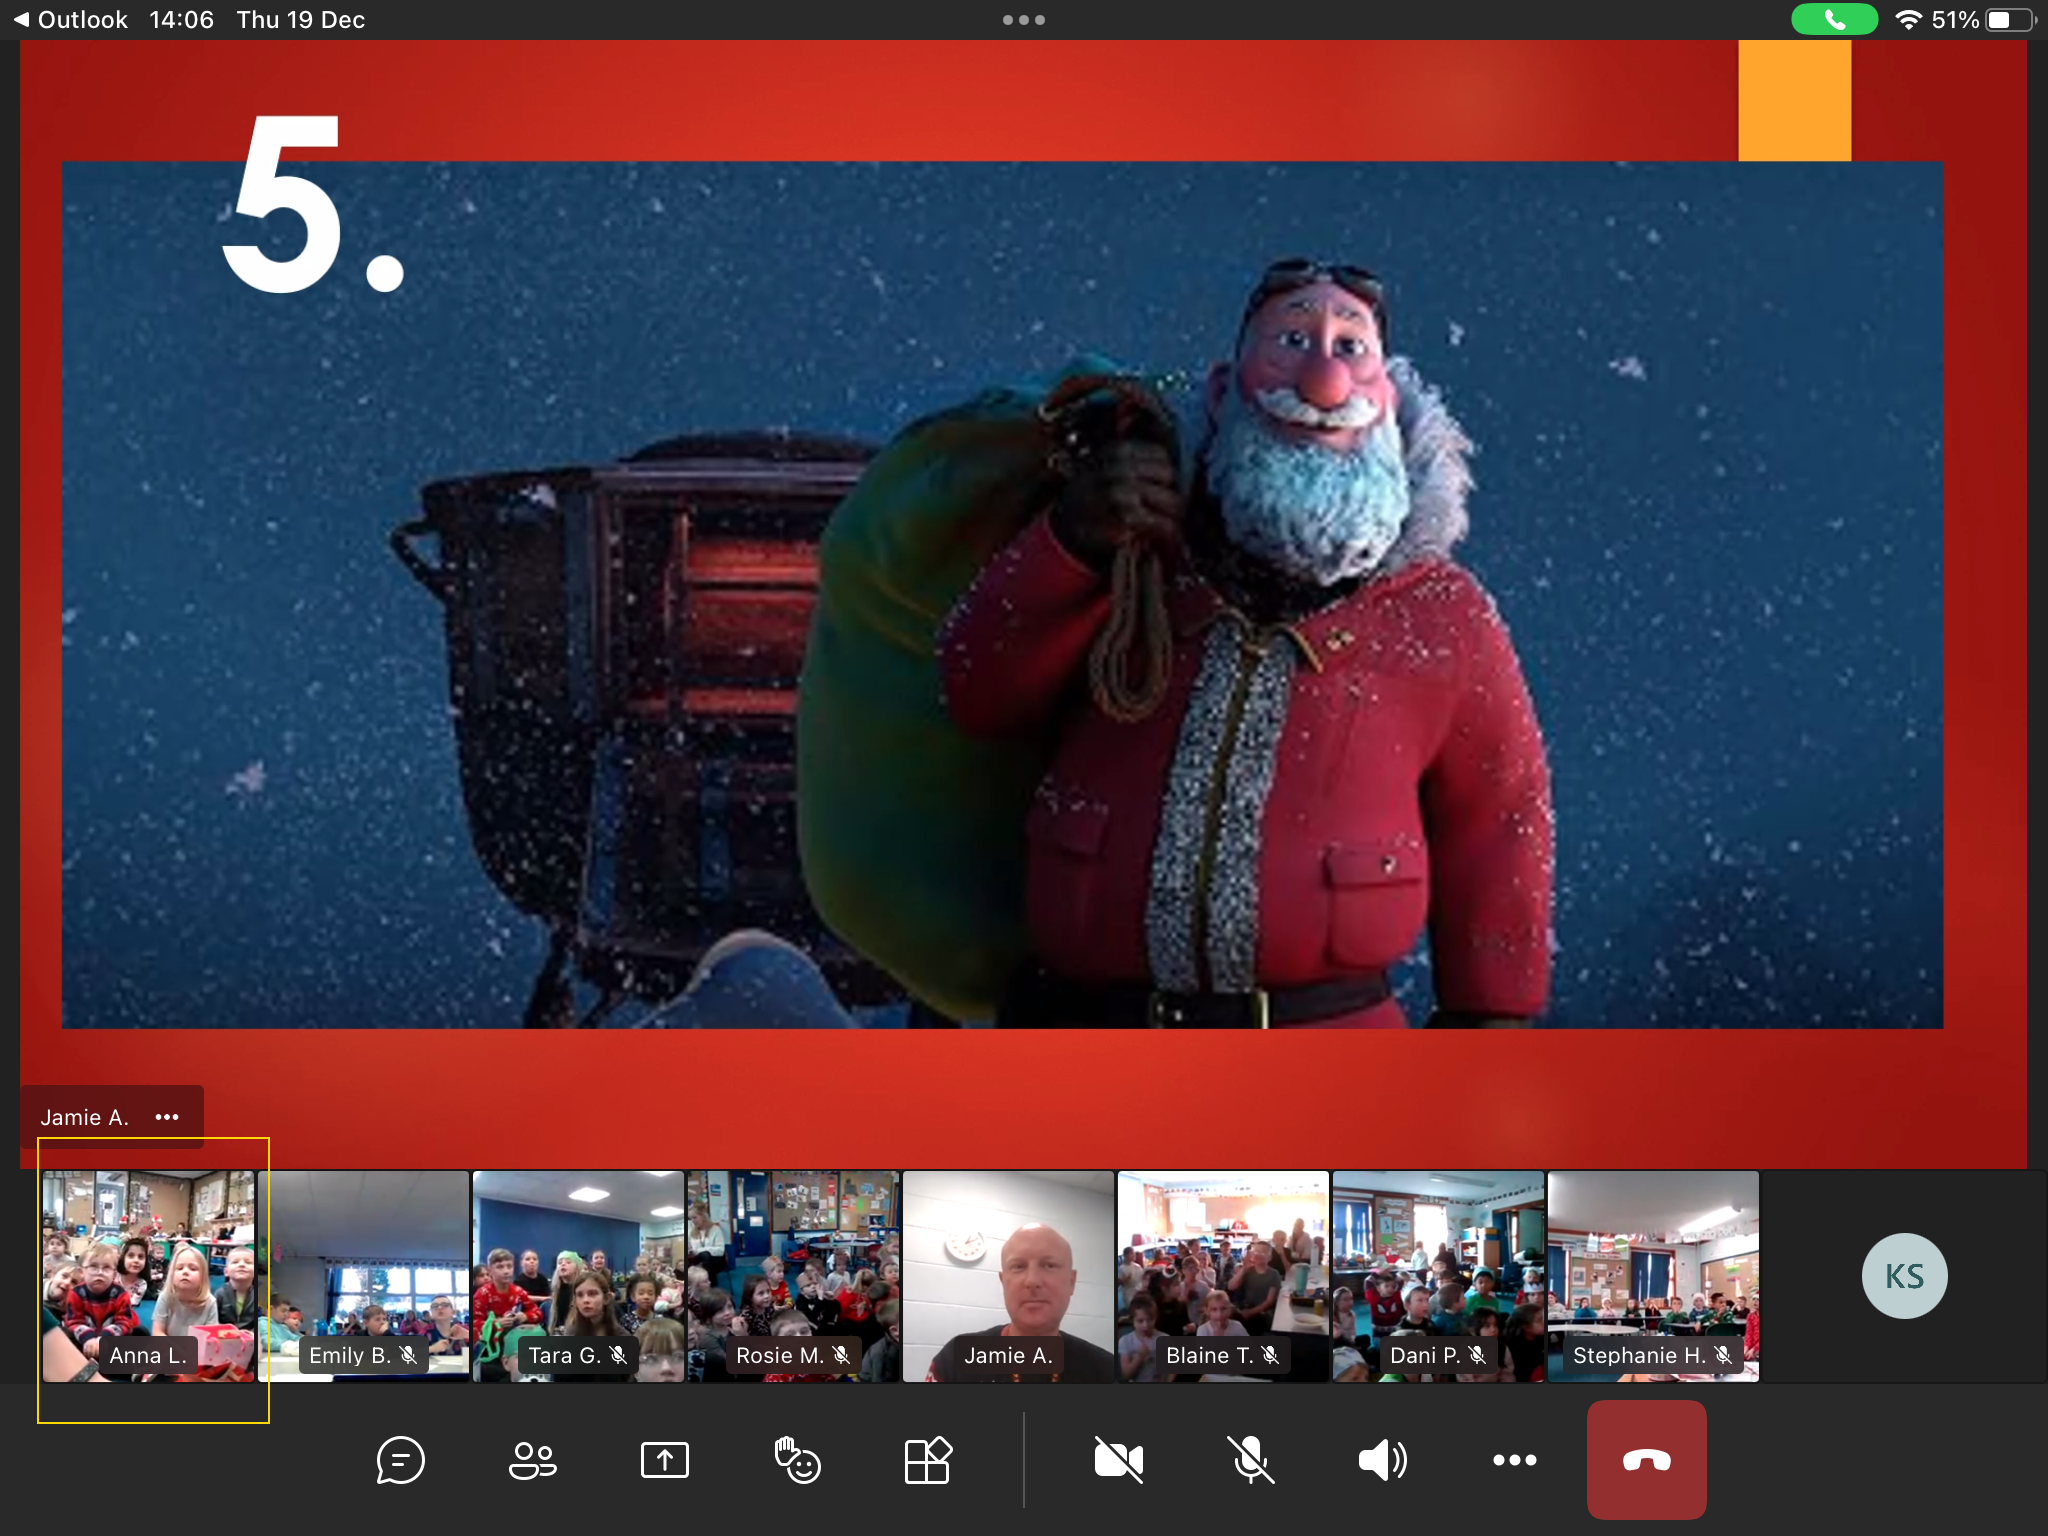Show the participants list
Screen dimensions: 2048x1536
tap(532, 1460)
